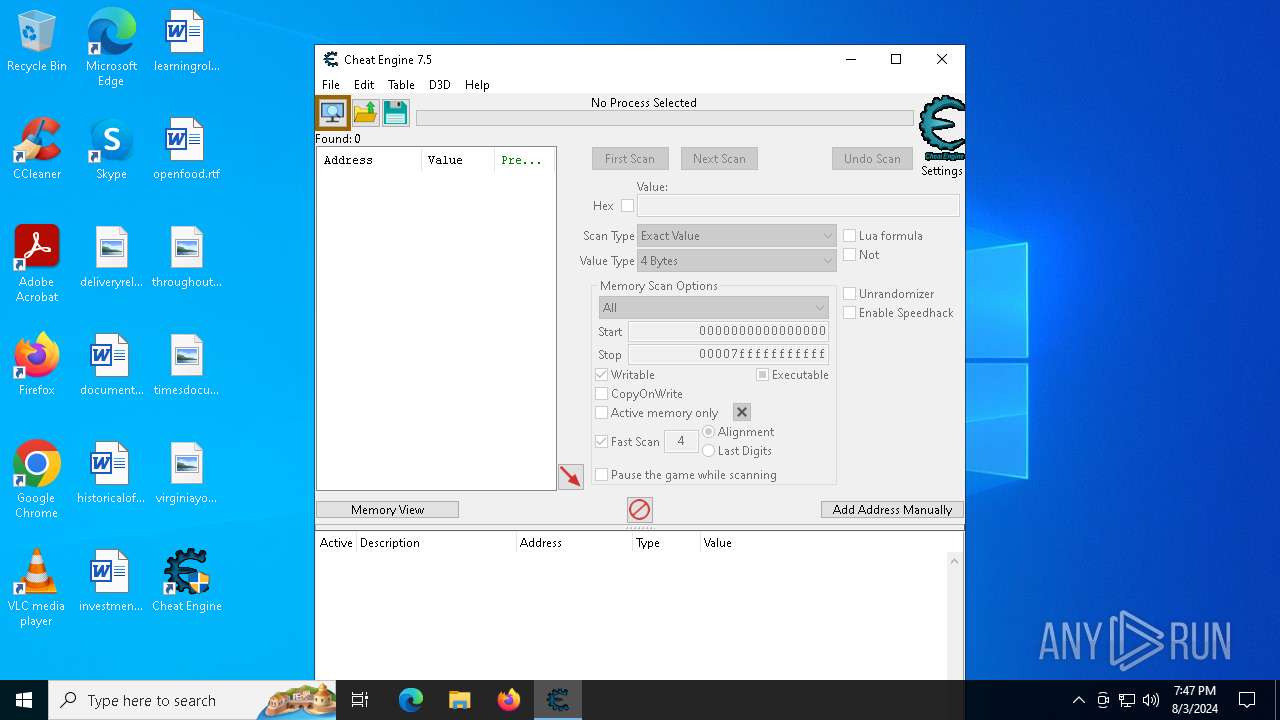This screenshot has width=1280, height=720.
Task: Click the Stop address field
Action: click(728, 354)
